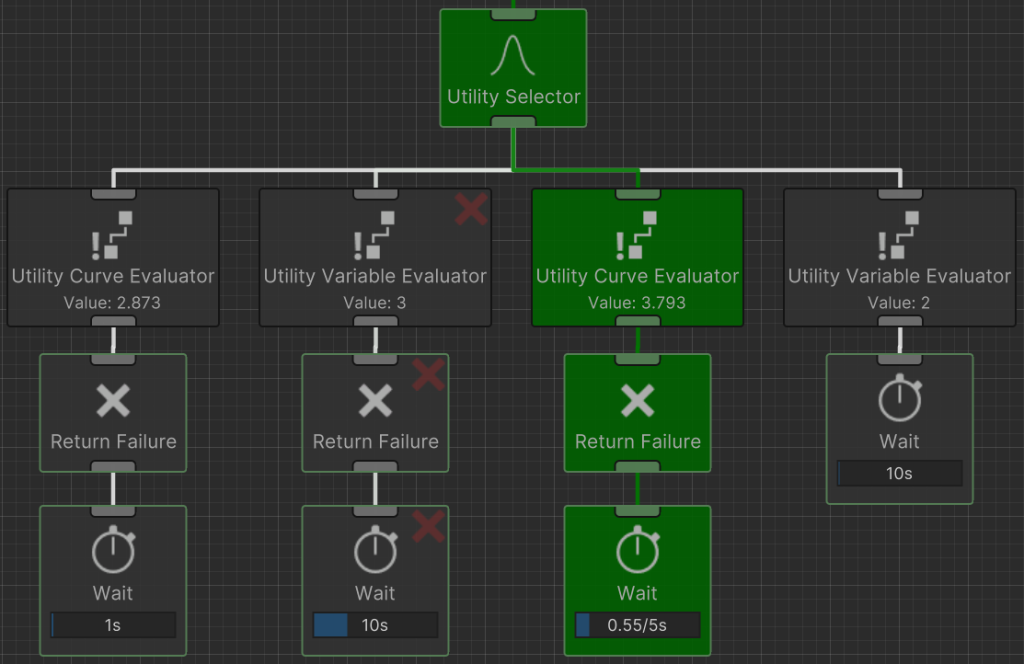Click the 1s duration field on the leftmost Wait node

click(113, 625)
